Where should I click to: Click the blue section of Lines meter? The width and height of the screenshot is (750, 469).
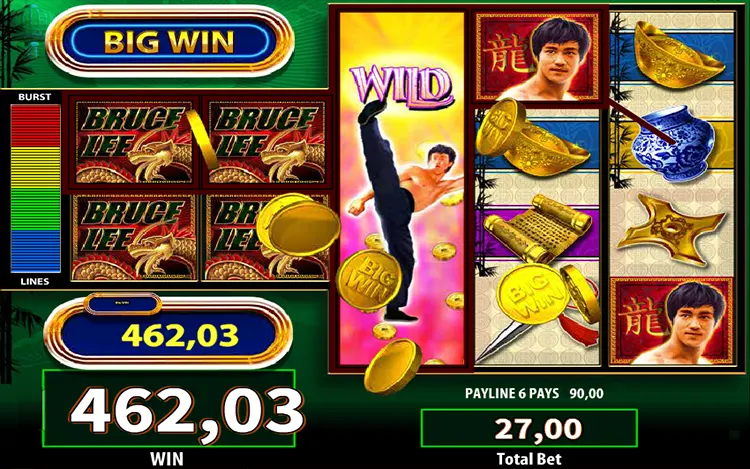click(x=35, y=252)
